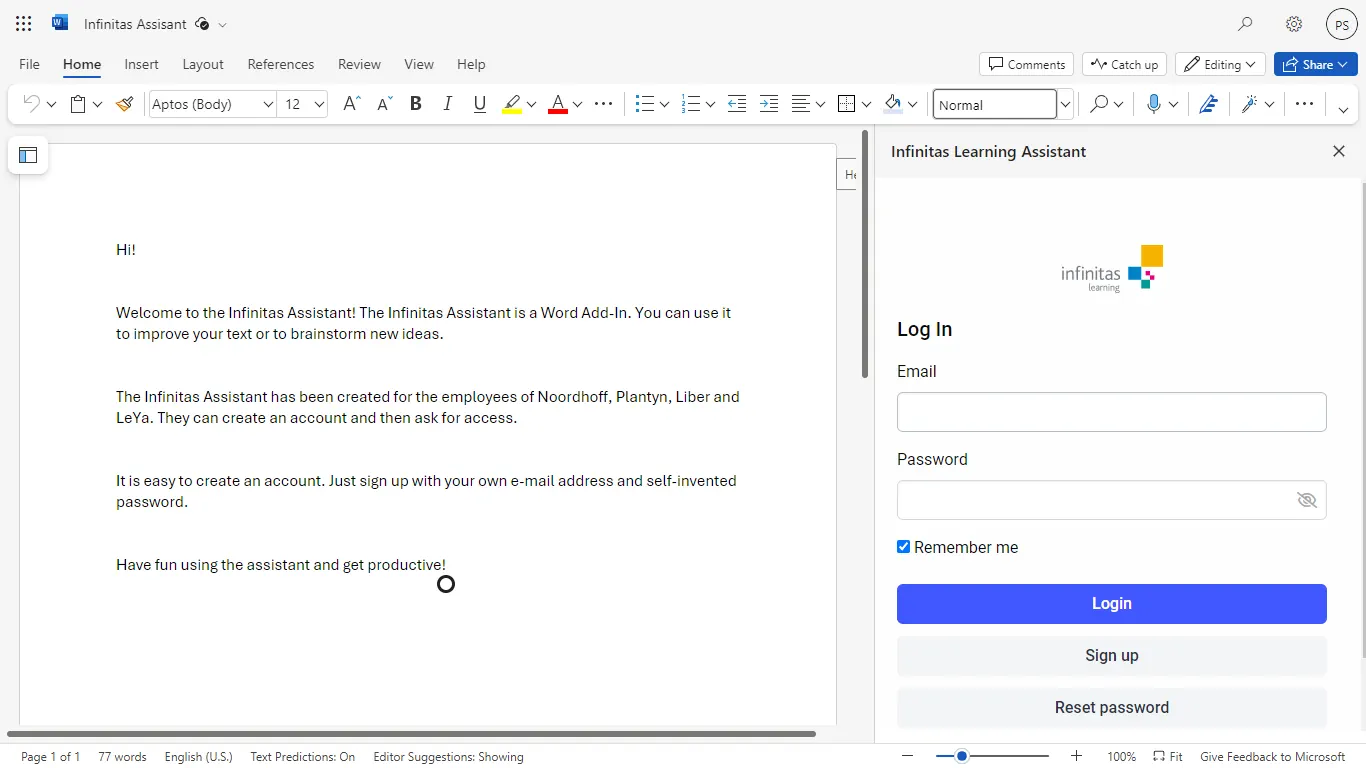Expand document title dropdown chevron
1366x768 pixels.
tap(222, 24)
